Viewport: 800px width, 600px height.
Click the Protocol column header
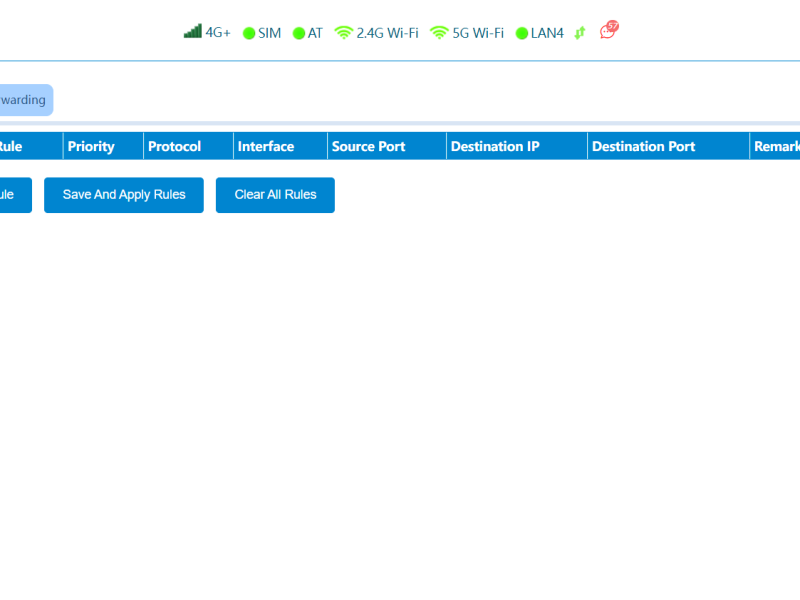coord(175,146)
